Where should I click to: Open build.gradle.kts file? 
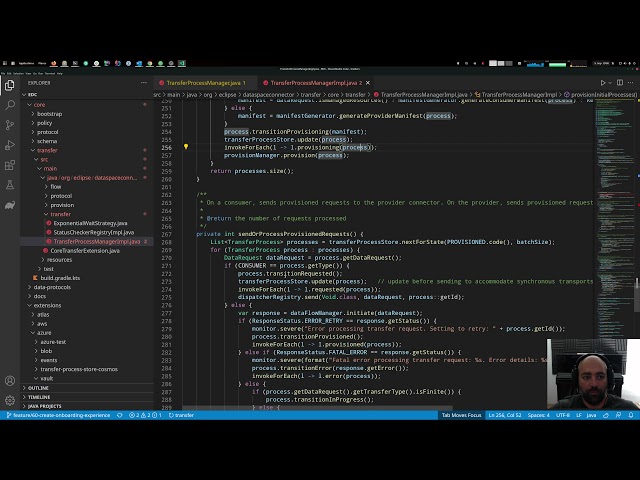[60, 278]
